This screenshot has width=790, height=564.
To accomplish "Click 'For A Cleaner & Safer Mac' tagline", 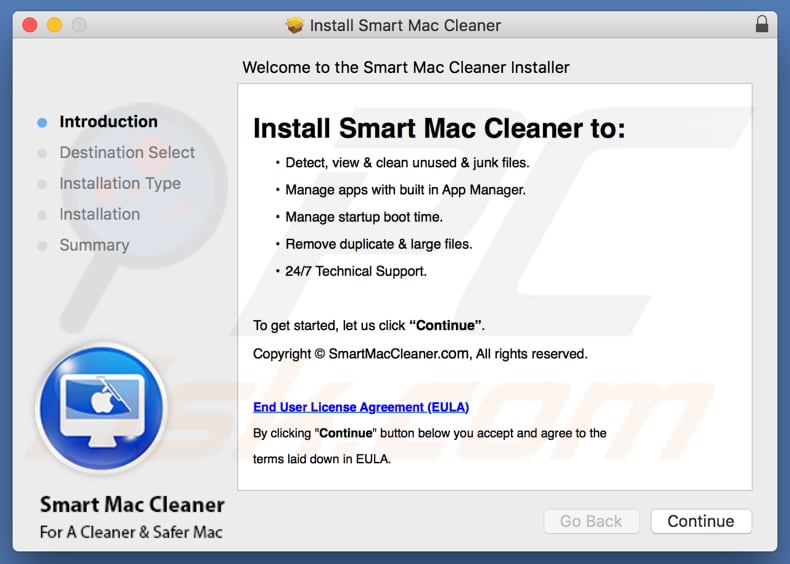I will pos(131,532).
